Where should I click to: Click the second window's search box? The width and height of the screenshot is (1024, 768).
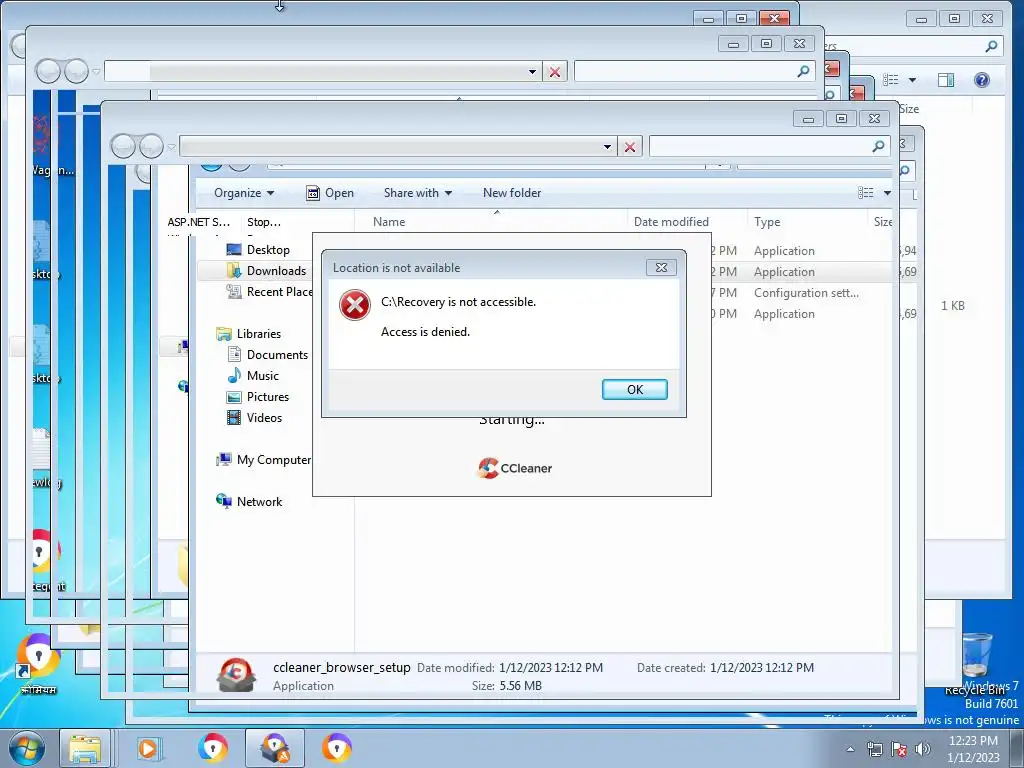point(695,72)
